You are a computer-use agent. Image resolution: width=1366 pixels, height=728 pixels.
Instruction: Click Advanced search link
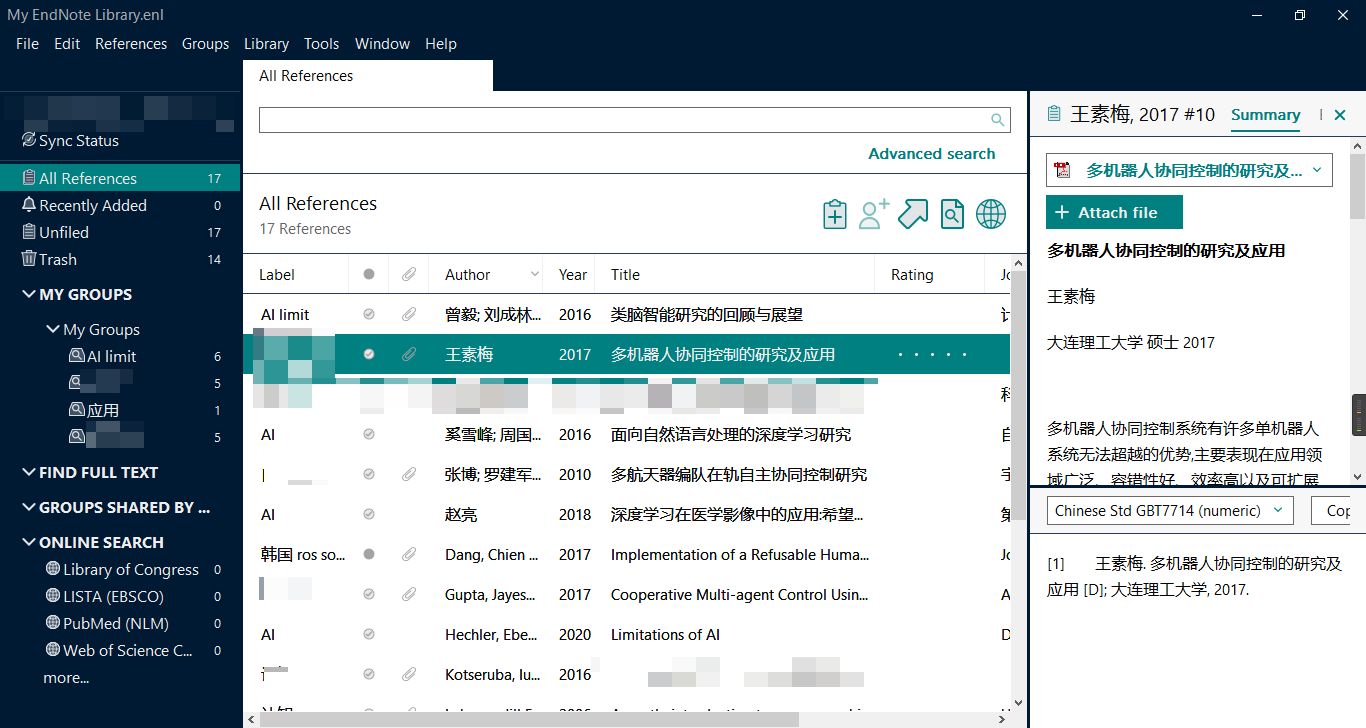point(931,154)
